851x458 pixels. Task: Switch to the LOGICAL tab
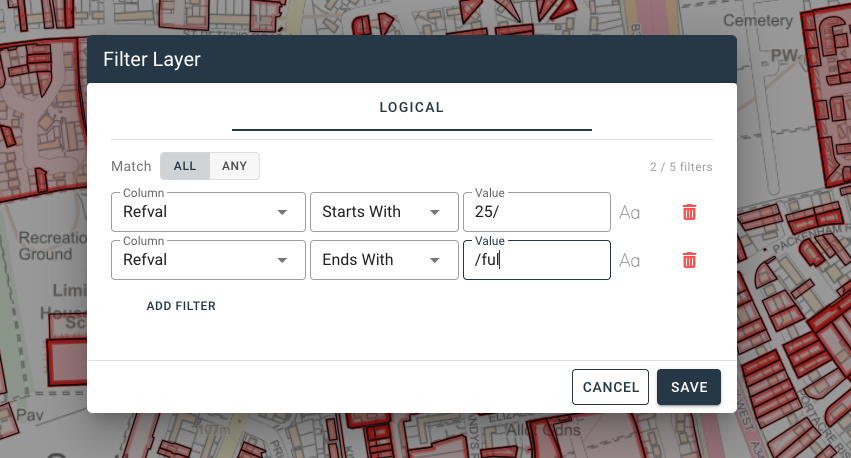[x=411, y=108]
